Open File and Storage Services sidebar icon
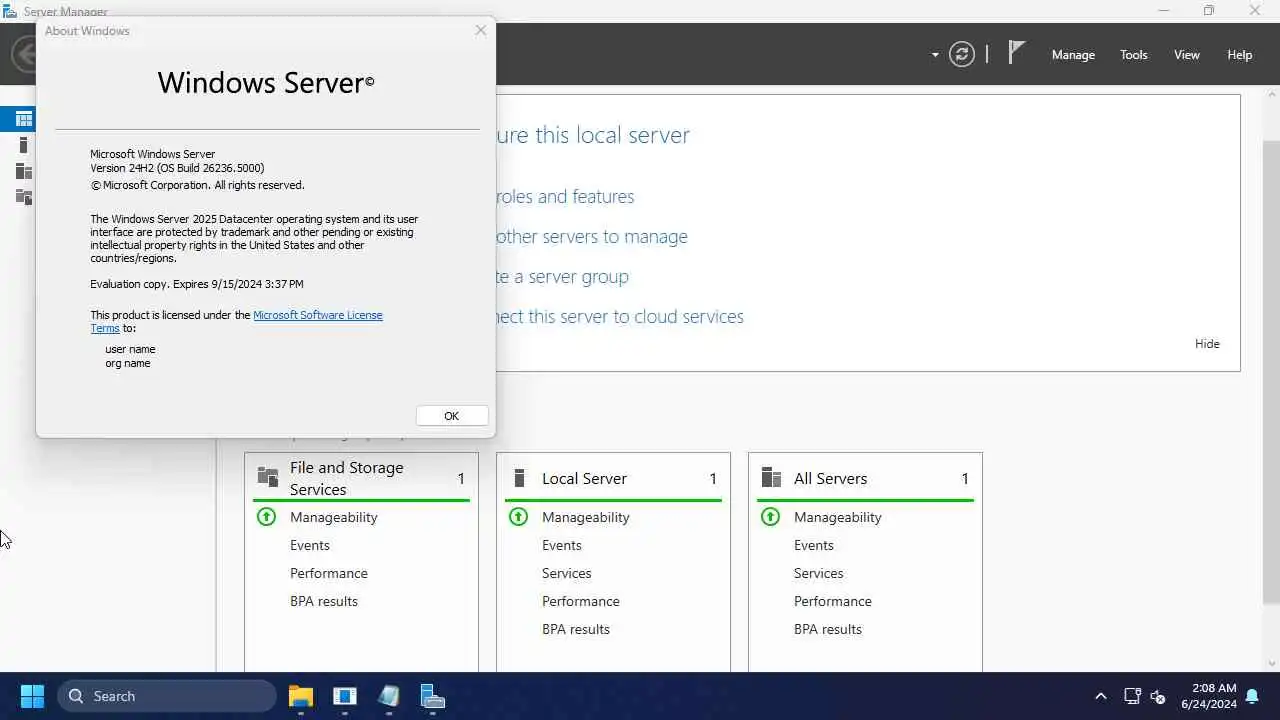 (x=24, y=197)
